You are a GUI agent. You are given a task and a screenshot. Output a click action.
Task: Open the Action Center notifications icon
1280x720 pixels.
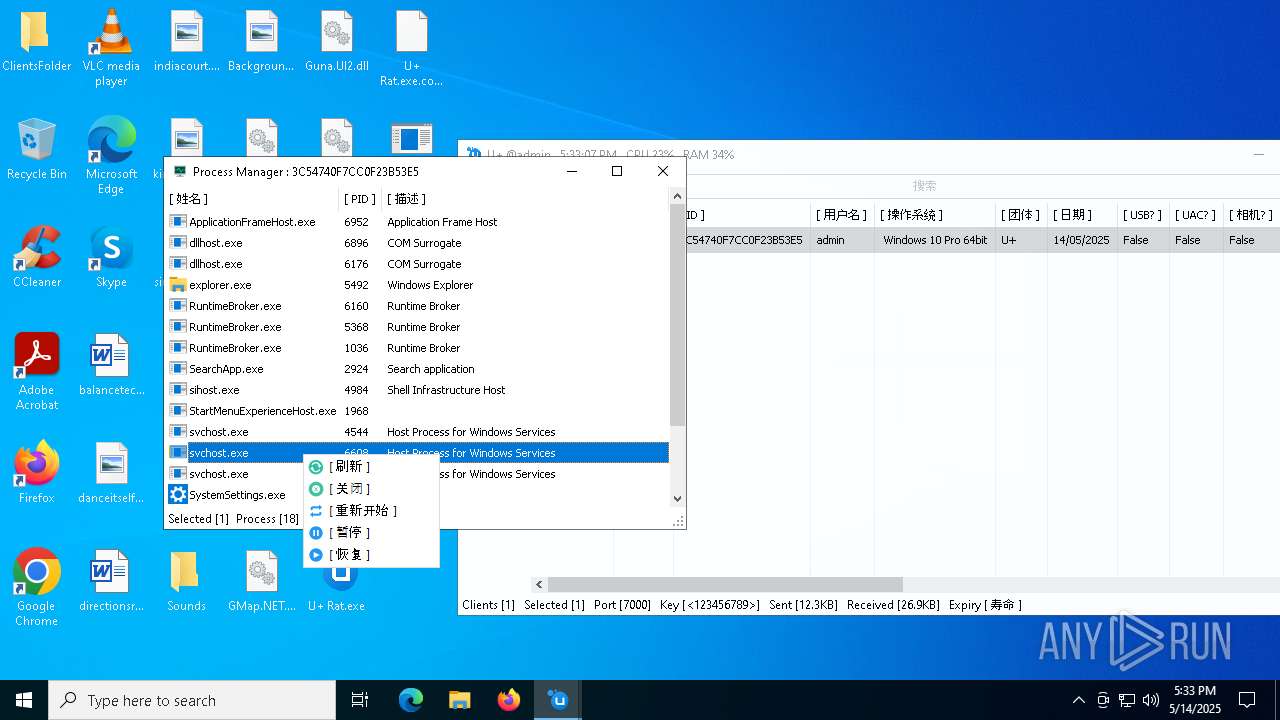click(1247, 700)
